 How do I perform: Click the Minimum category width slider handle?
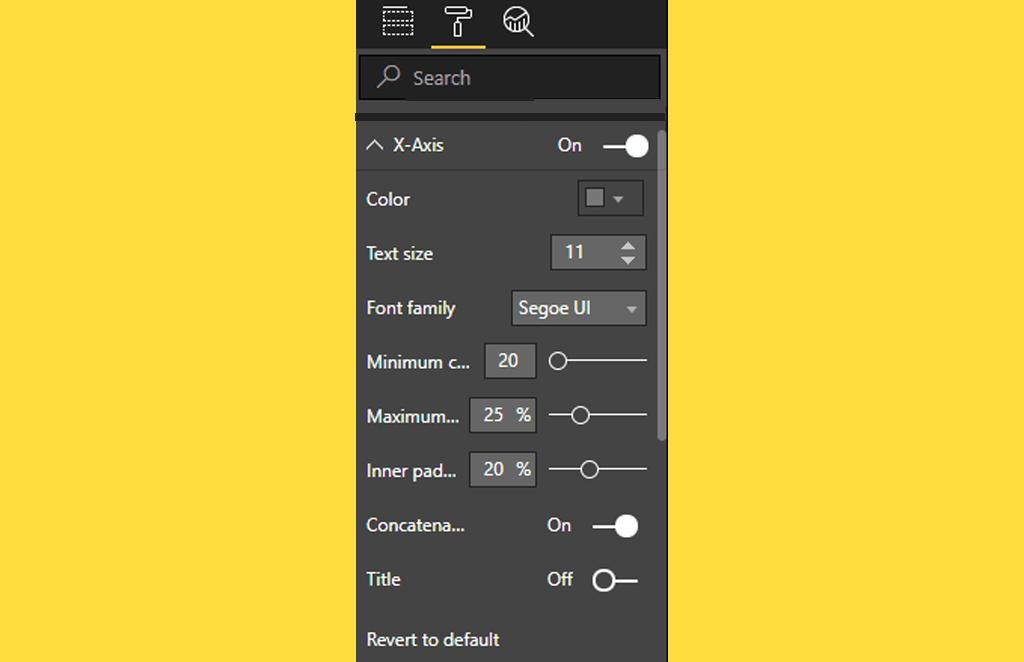tap(558, 361)
